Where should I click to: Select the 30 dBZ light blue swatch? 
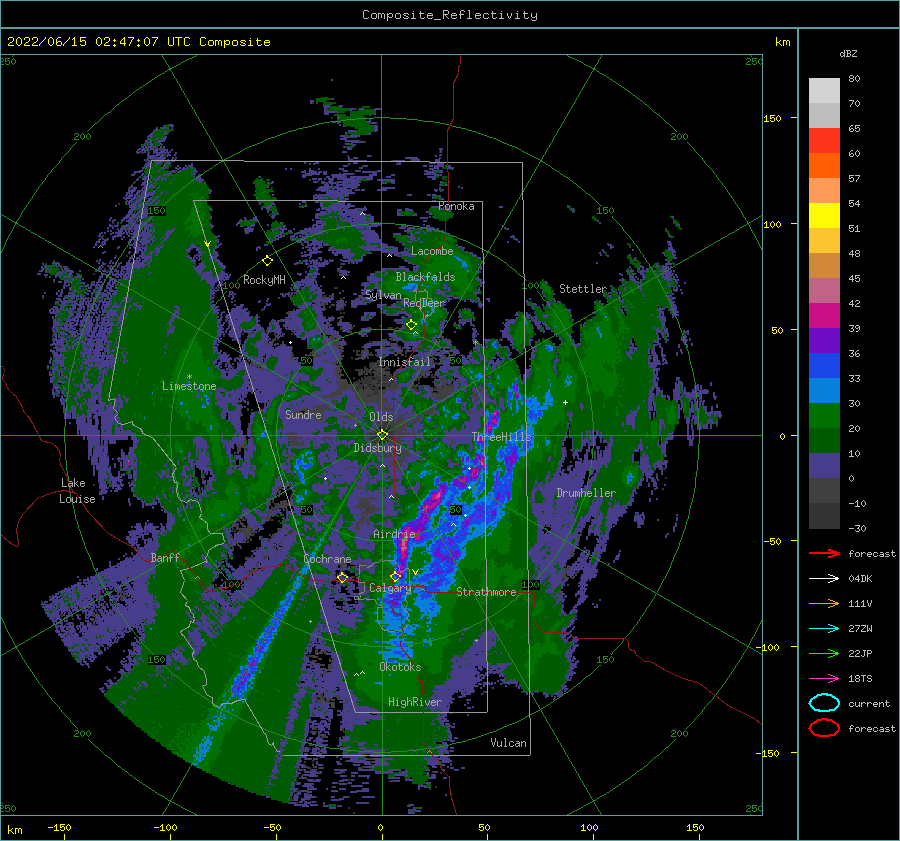coord(824,390)
